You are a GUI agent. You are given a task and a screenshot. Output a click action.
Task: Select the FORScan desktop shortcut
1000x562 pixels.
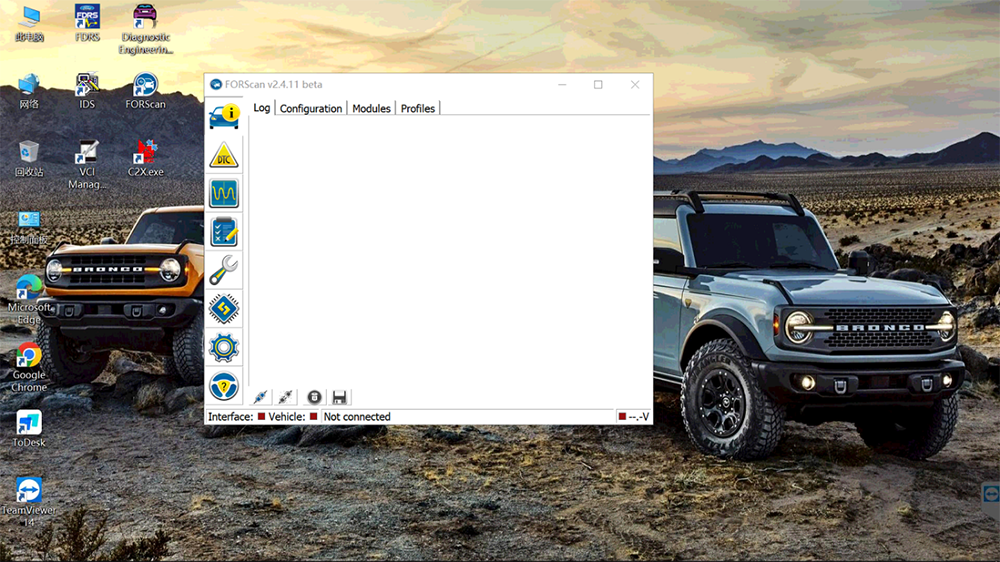pos(145,91)
